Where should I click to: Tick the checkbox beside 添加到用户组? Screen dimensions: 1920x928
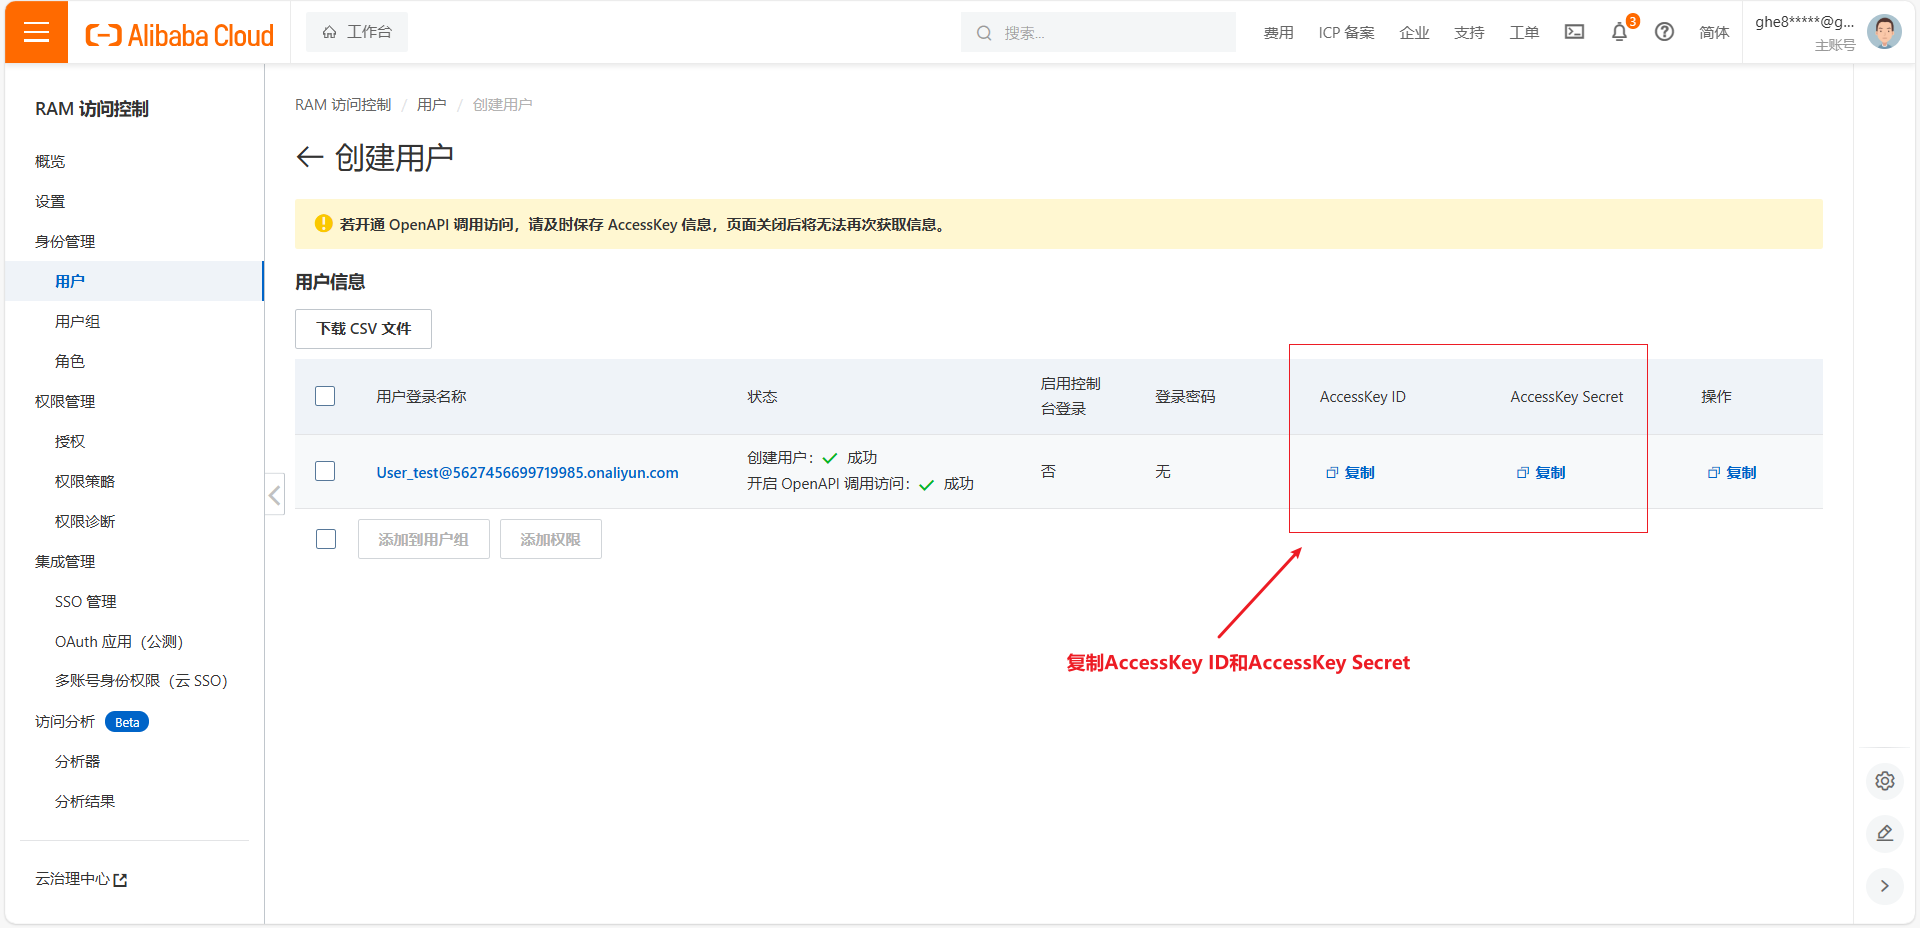coord(326,539)
